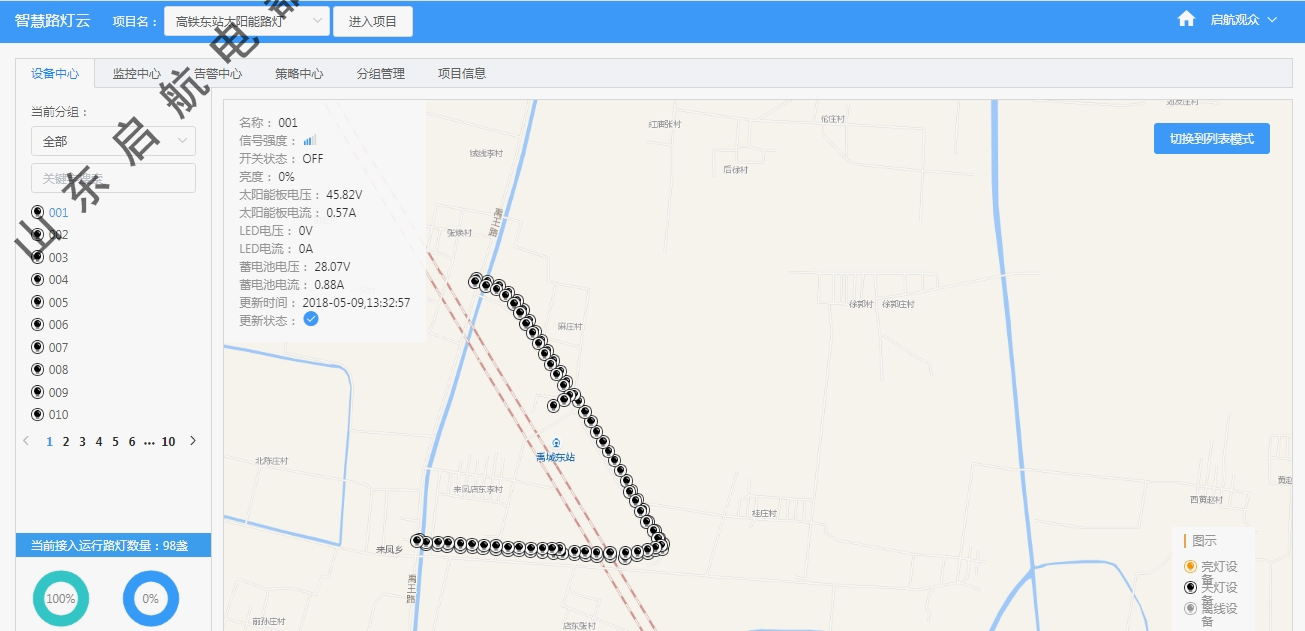
Task: Click the signal strength bars icon
Action: tap(309, 140)
